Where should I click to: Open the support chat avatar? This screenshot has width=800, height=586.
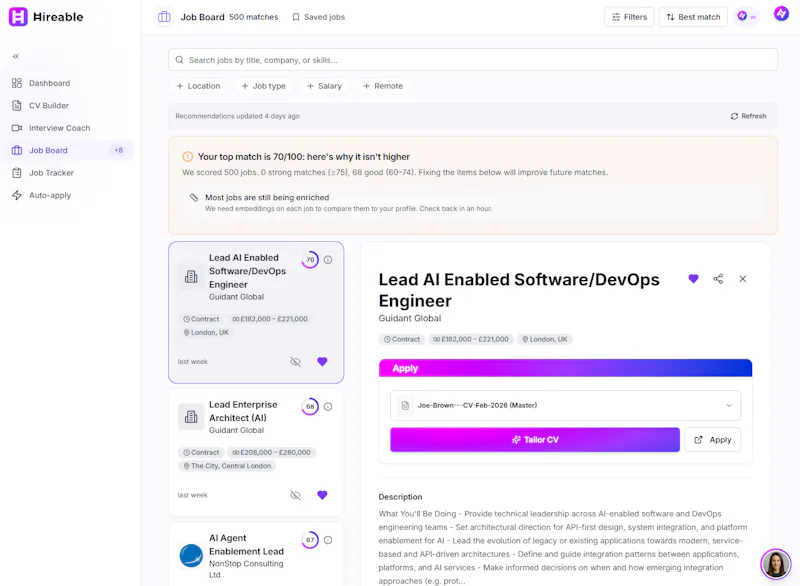[776, 564]
